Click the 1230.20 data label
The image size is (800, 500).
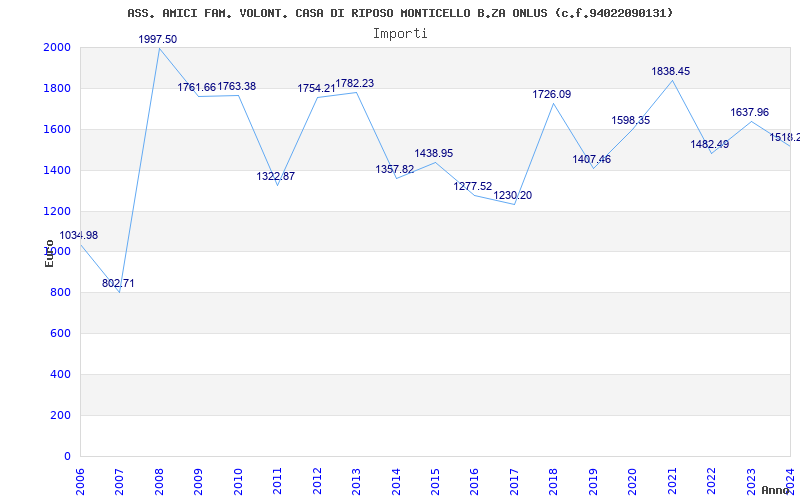click(x=512, y=196)
